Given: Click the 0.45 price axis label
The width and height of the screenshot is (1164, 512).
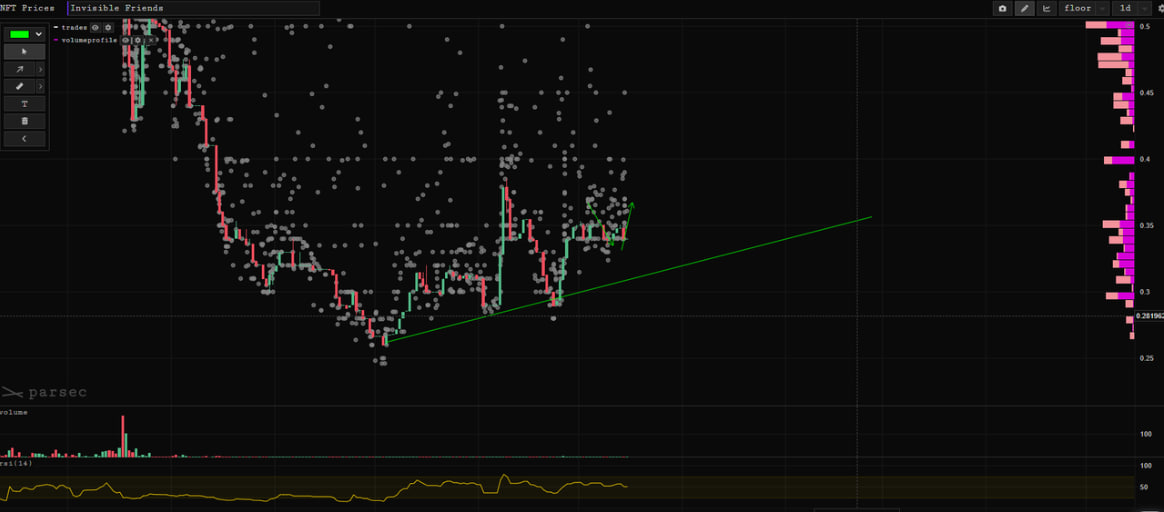Looking at the screenshot, I should [1148, 93].
